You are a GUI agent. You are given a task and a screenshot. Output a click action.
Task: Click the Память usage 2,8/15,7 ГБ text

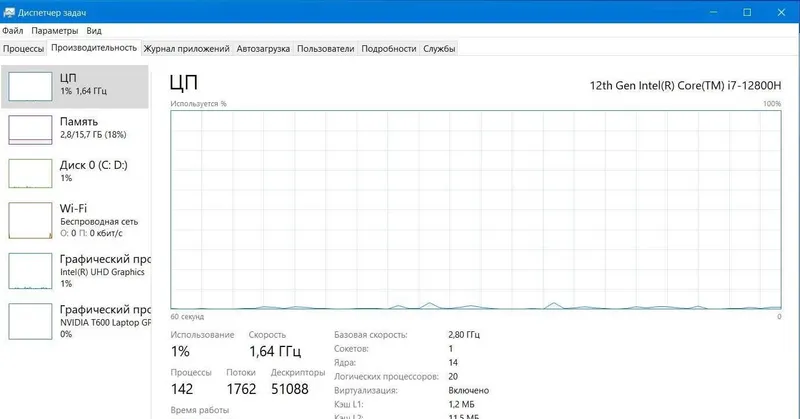(x=93, y=135)
